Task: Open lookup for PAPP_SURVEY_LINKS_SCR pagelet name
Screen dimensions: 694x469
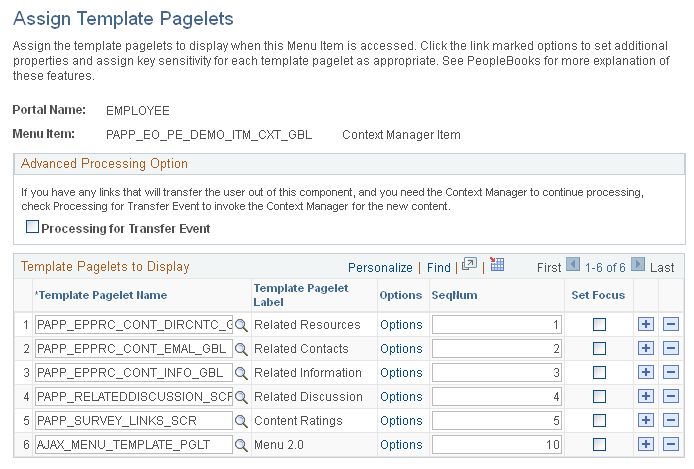Action: pos(241,421)
